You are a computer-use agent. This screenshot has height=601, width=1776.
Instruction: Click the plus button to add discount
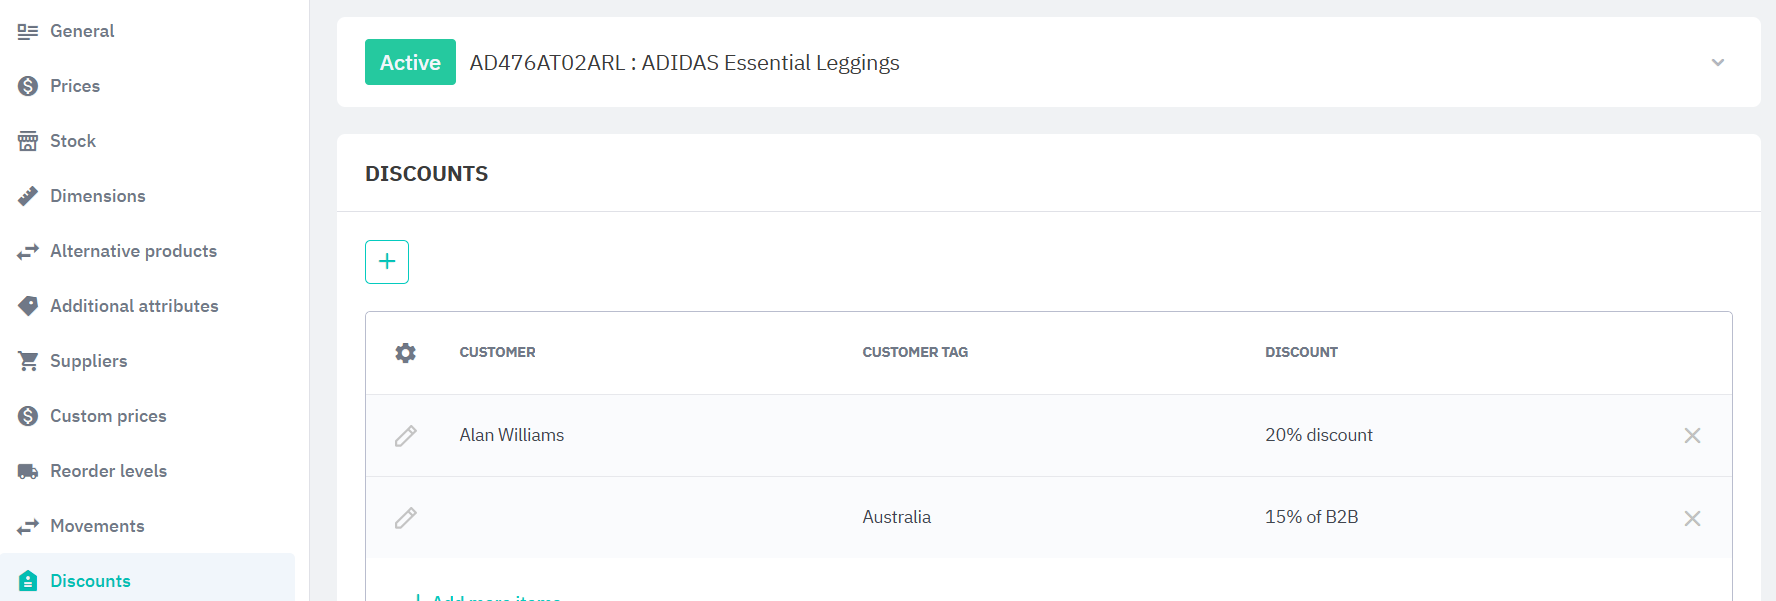click(x=387, y=262)
